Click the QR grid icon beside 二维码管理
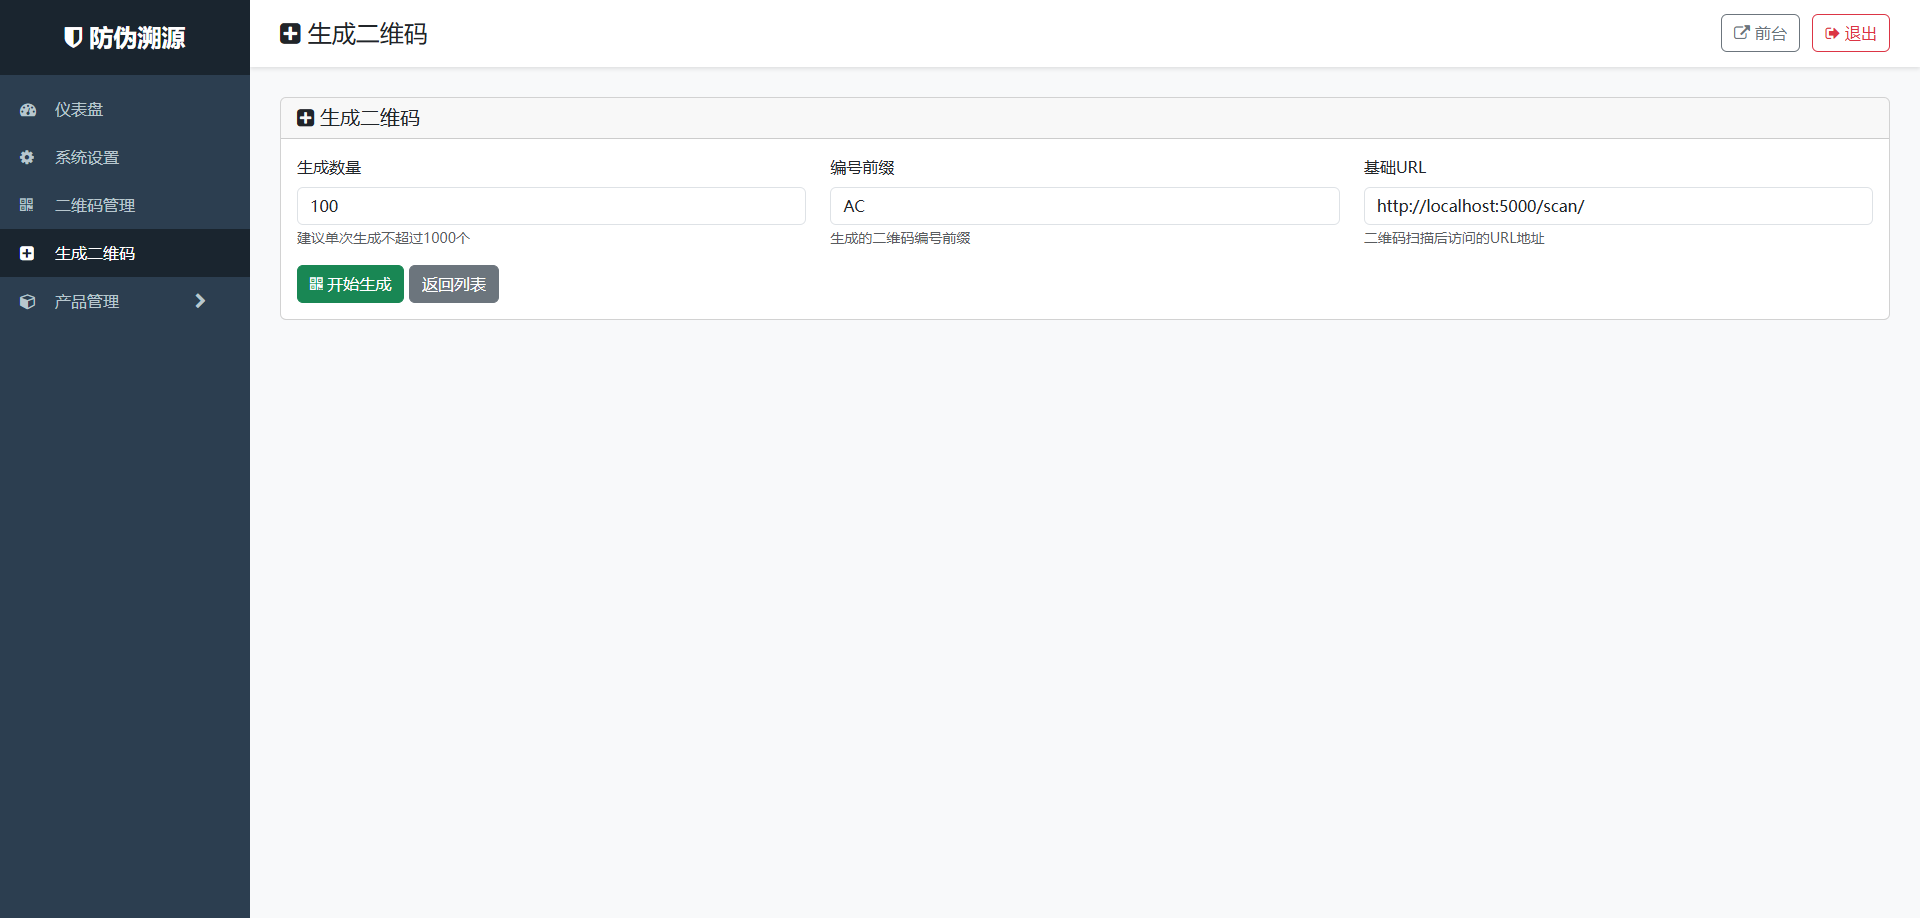The height and width of the screenshot is (918, 1920). point(27,205)
